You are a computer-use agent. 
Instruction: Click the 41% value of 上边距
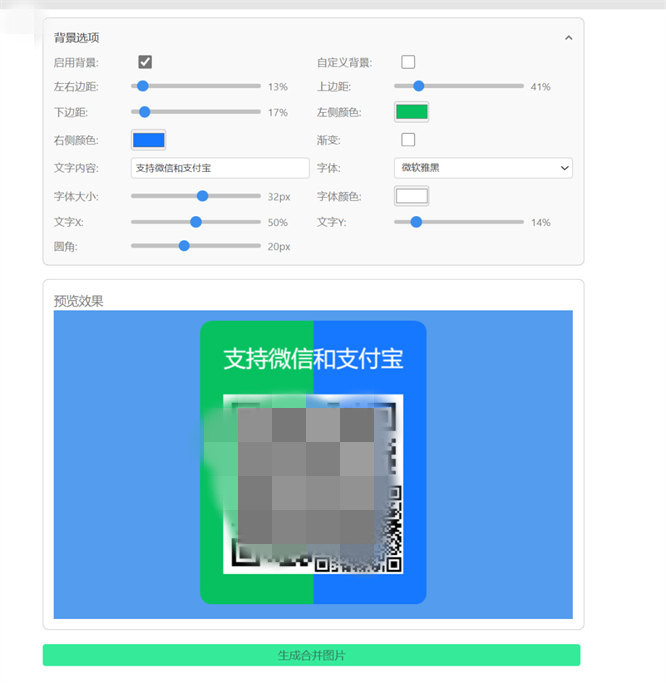coord(541,87)
